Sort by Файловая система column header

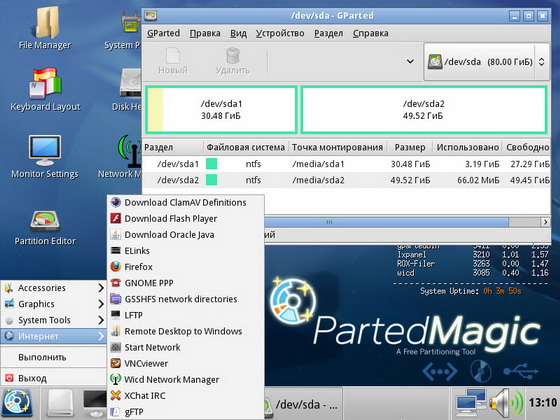click(x=246, y=147)
